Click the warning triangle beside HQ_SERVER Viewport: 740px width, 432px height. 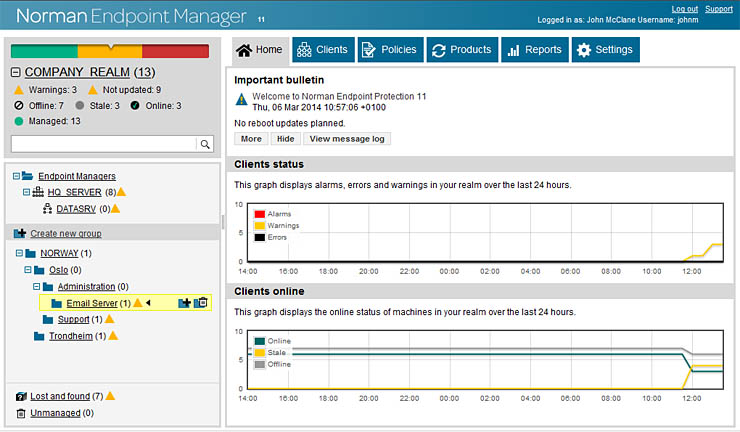pos(122,192)
